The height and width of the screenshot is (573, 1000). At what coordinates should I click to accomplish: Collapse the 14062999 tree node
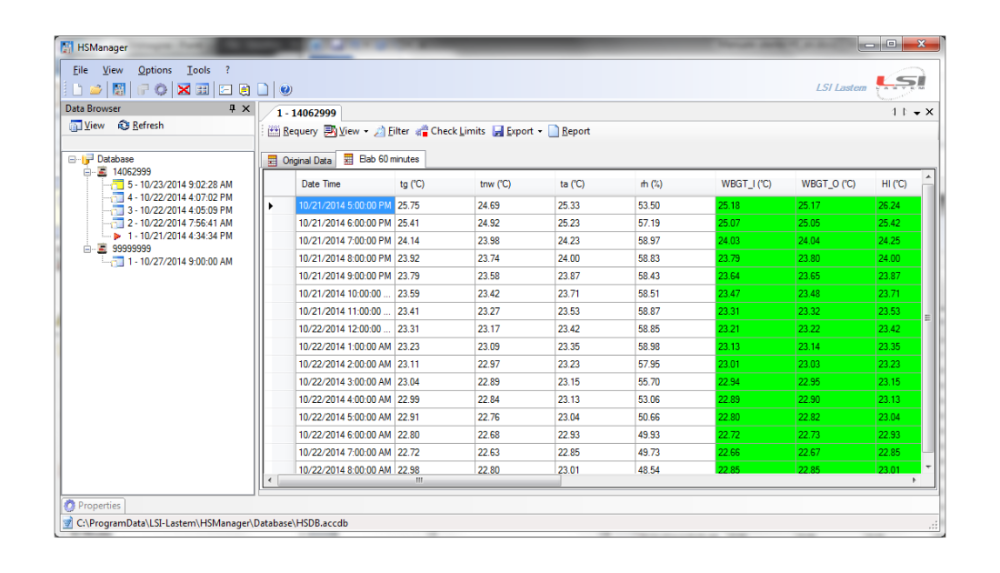click(x=88, y=172)
